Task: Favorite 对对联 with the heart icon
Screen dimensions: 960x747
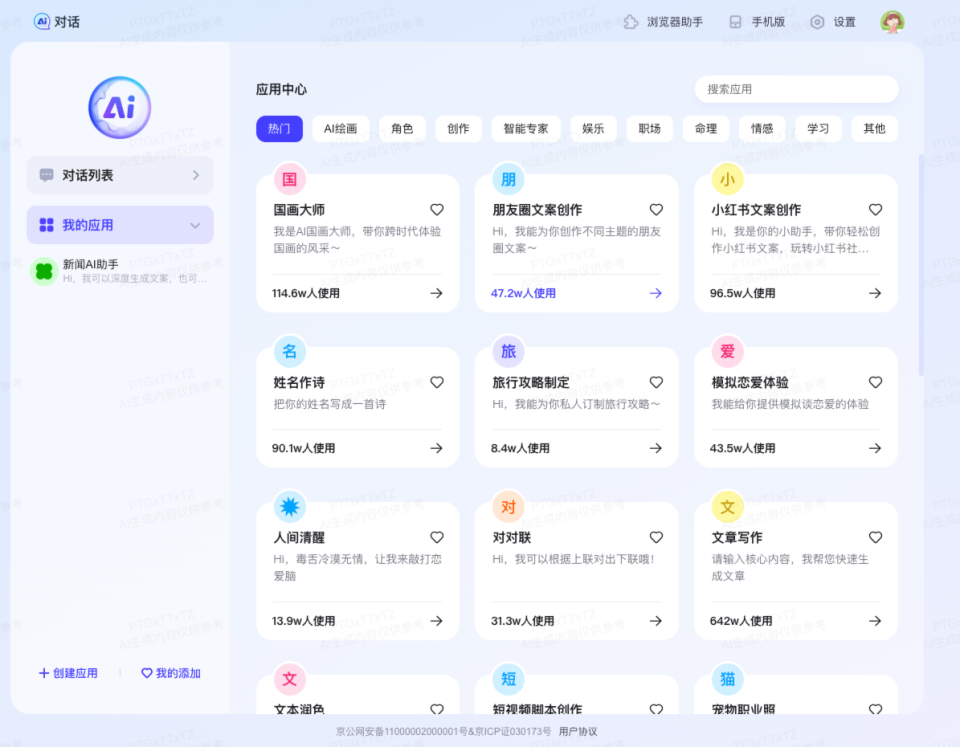Action: [x=656, y=537]
